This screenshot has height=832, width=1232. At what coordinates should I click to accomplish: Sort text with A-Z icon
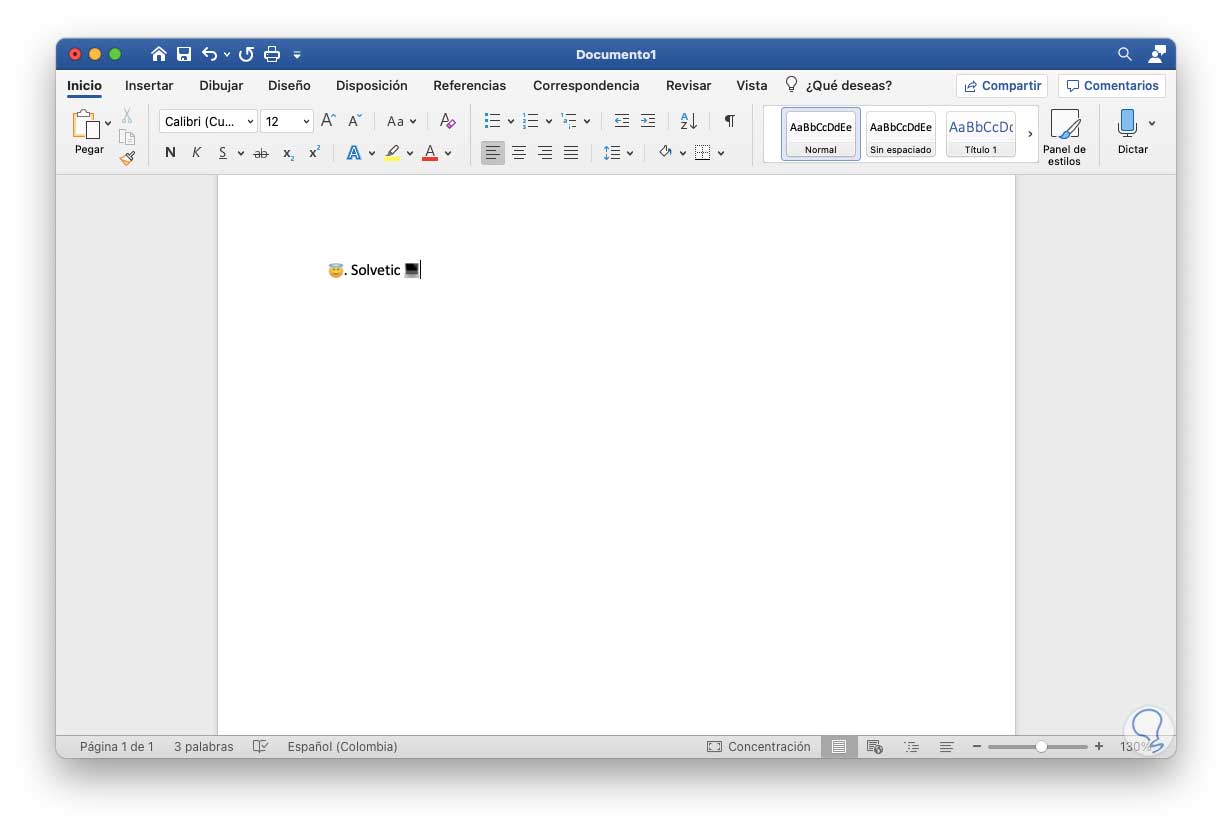[688, 121]
